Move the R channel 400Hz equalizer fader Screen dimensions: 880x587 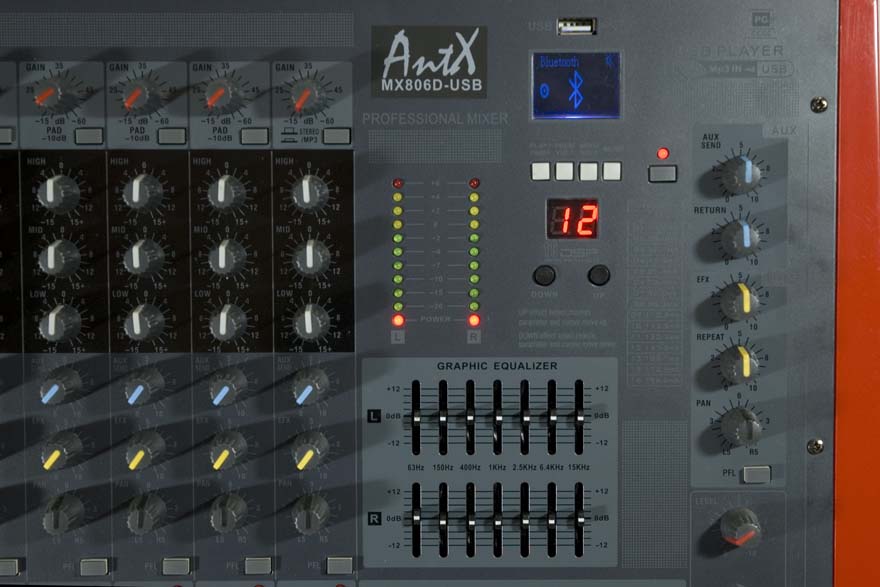coord(470,522)
